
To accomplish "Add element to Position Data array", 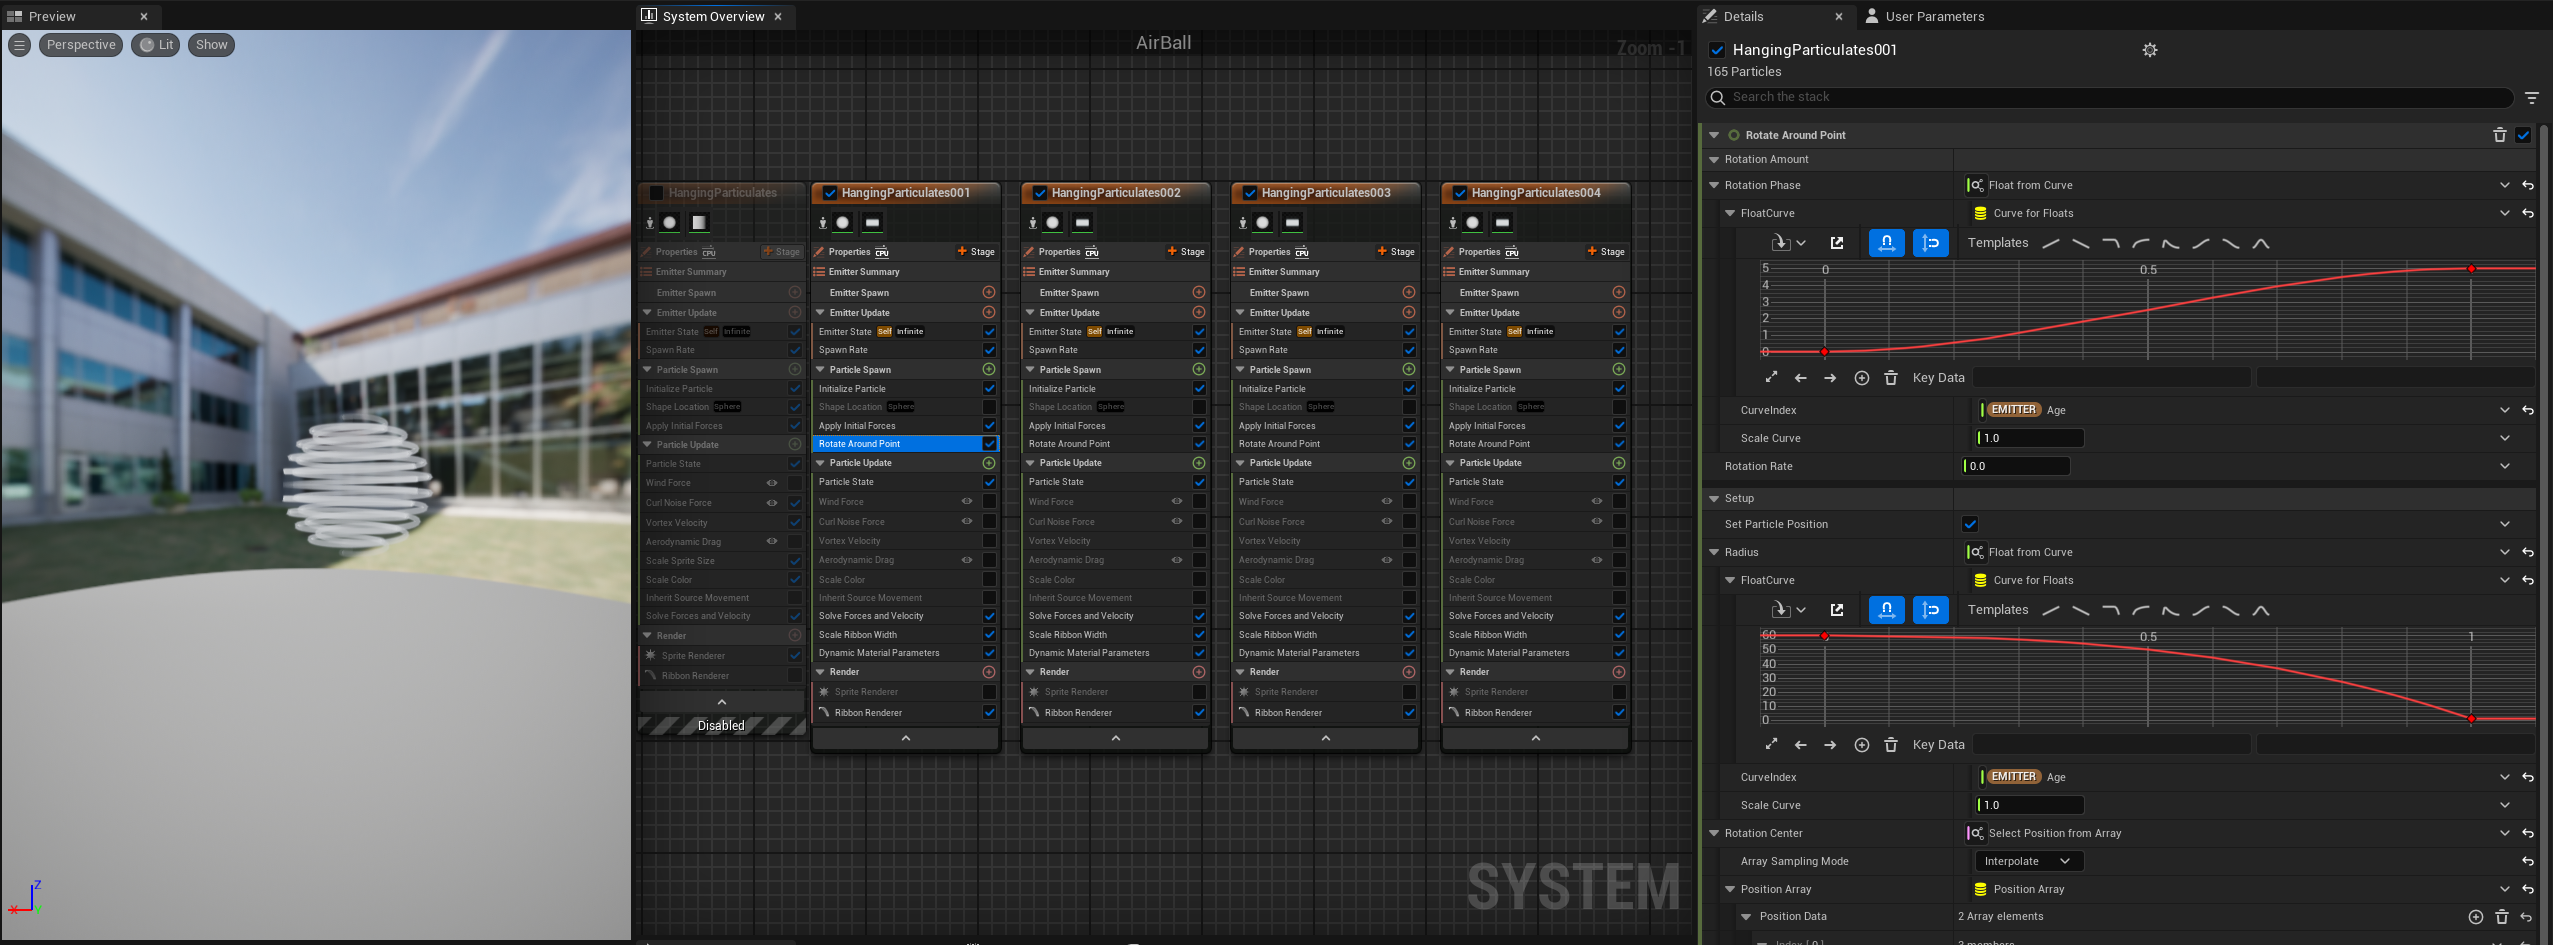I will [x=2475, y=917].
